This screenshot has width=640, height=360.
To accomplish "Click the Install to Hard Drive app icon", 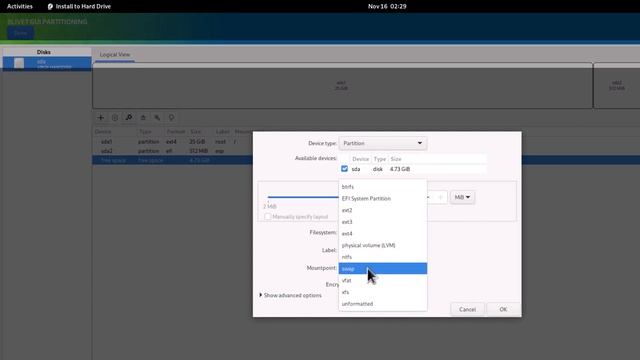I will click(50, 7).
